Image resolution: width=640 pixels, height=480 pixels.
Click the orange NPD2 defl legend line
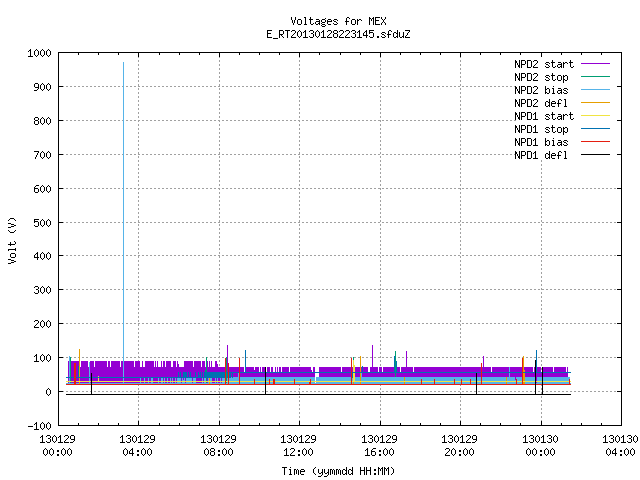tap(596, 102)
